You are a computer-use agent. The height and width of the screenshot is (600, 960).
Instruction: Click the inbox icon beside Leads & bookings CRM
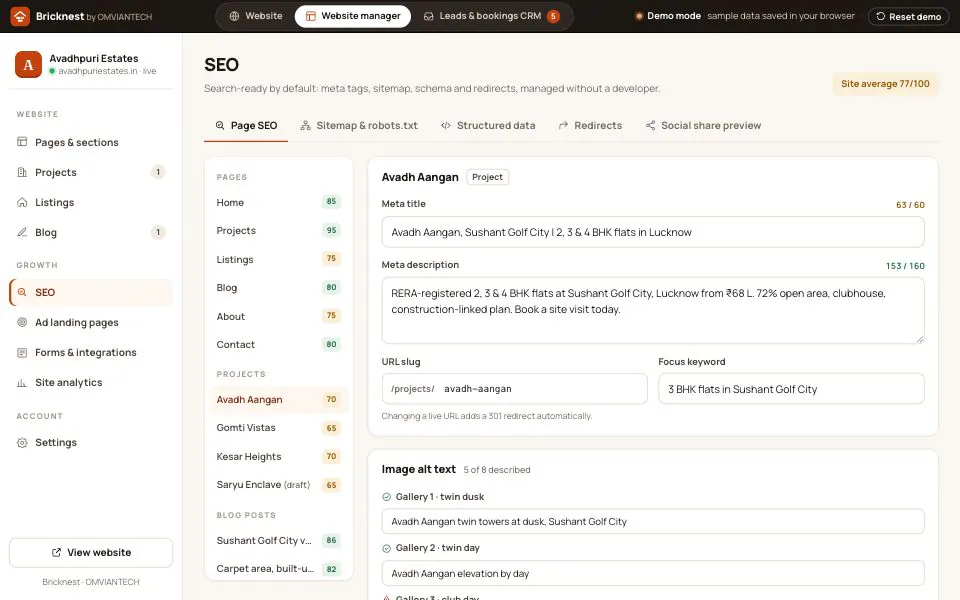[x=429, y=16]
